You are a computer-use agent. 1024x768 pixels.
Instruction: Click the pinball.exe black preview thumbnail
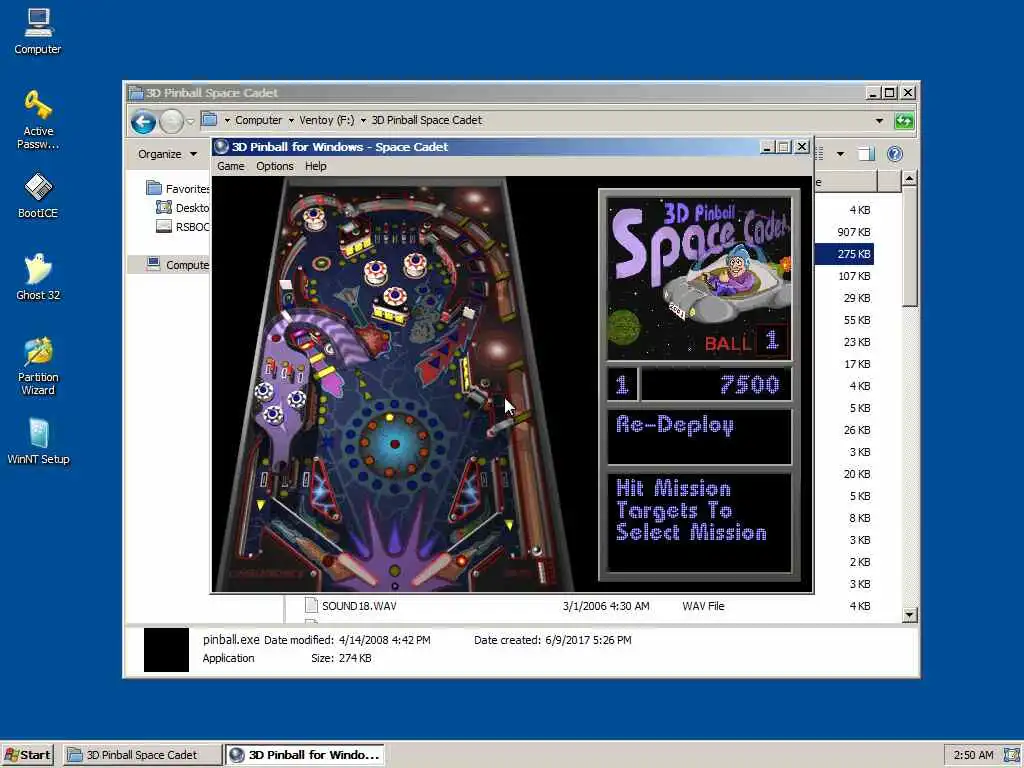pyautogui.click(x=166, y=650)
